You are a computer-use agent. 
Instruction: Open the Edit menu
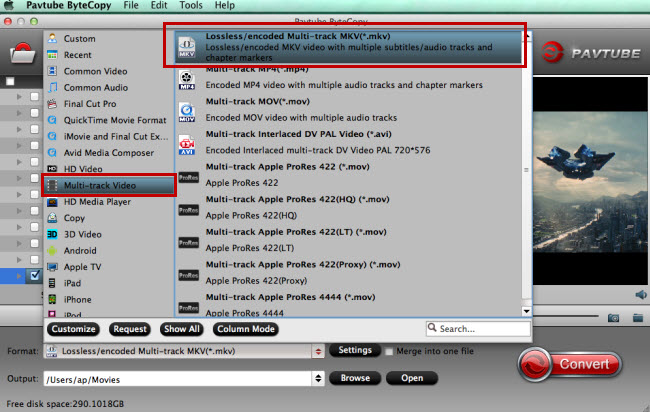(x=159, y=5)
